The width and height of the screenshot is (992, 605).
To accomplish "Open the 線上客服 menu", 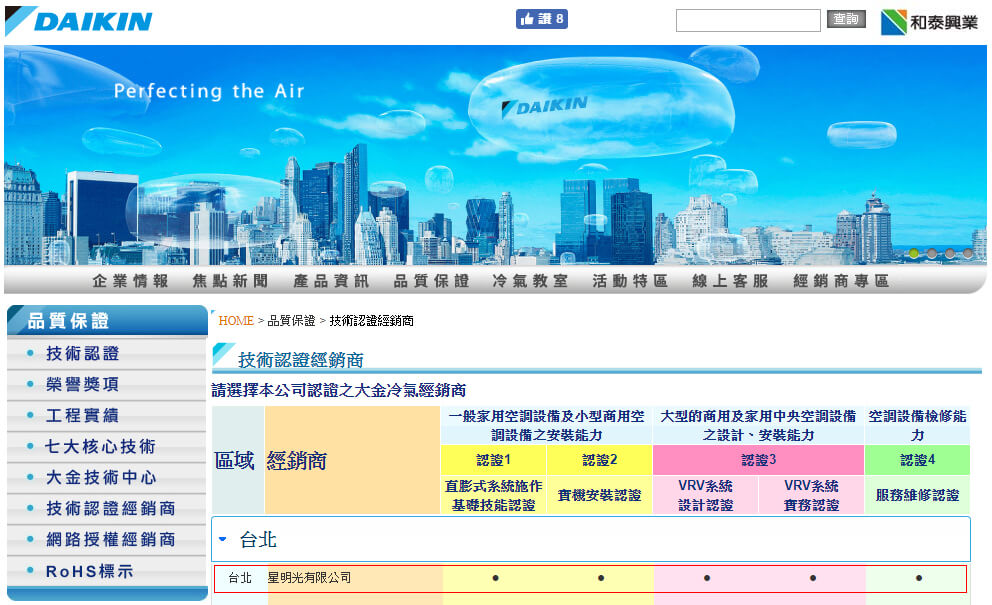I will (x=731, y=281).
